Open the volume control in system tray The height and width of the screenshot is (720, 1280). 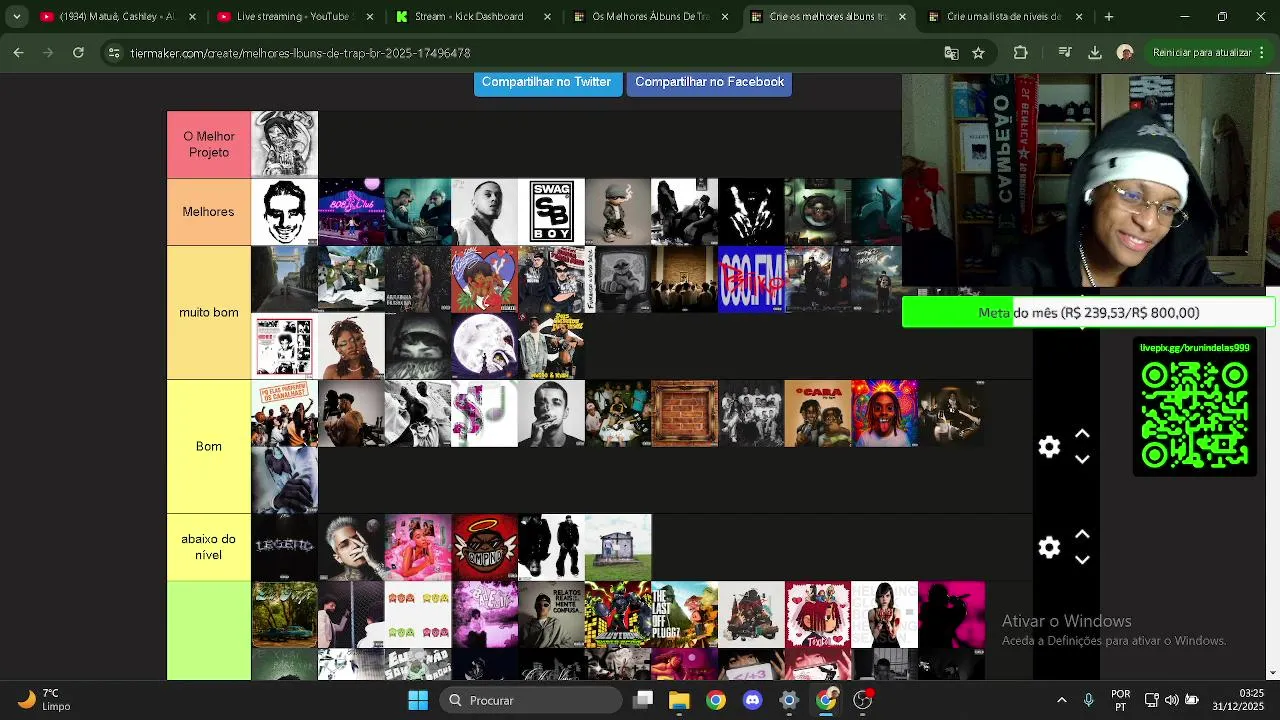point(1171,700)
